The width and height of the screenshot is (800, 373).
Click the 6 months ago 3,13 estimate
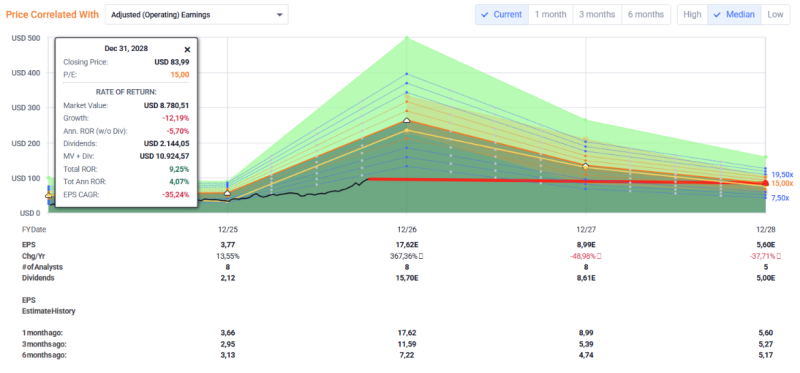point(228,355)
